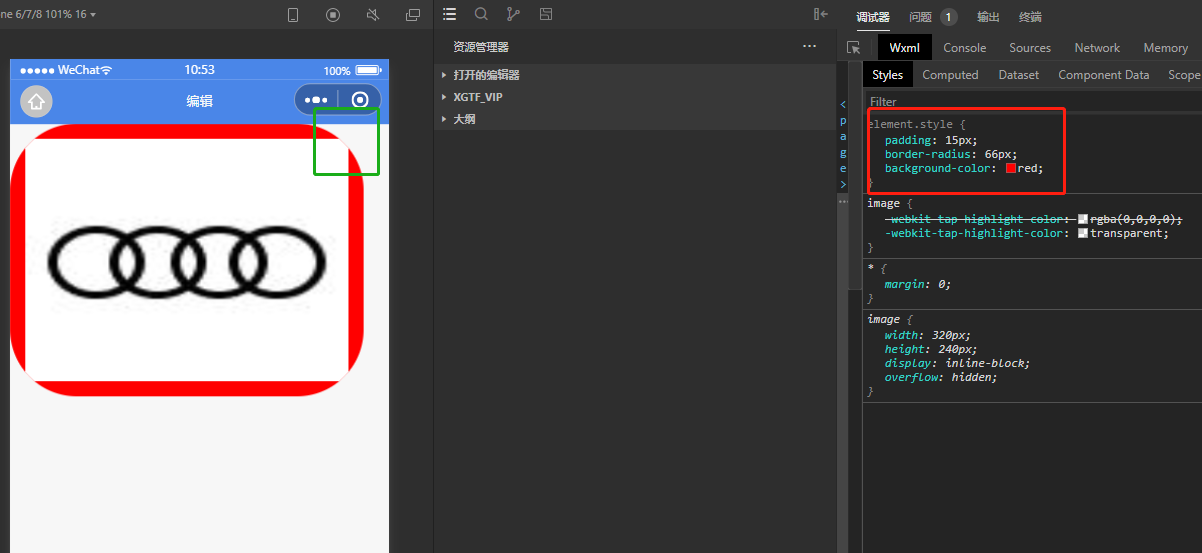The image size is (1202, 553).
Task: Click the red background-color swatch
Action: tap(1011, 169)
